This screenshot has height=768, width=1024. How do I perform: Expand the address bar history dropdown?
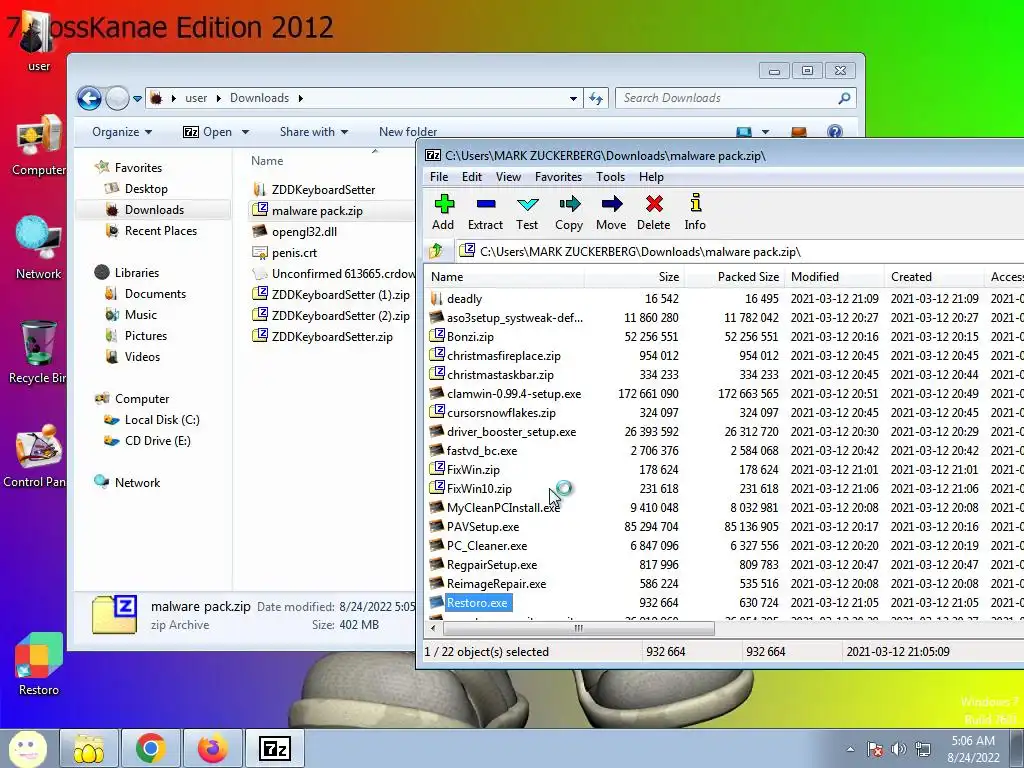pos(573,99)
